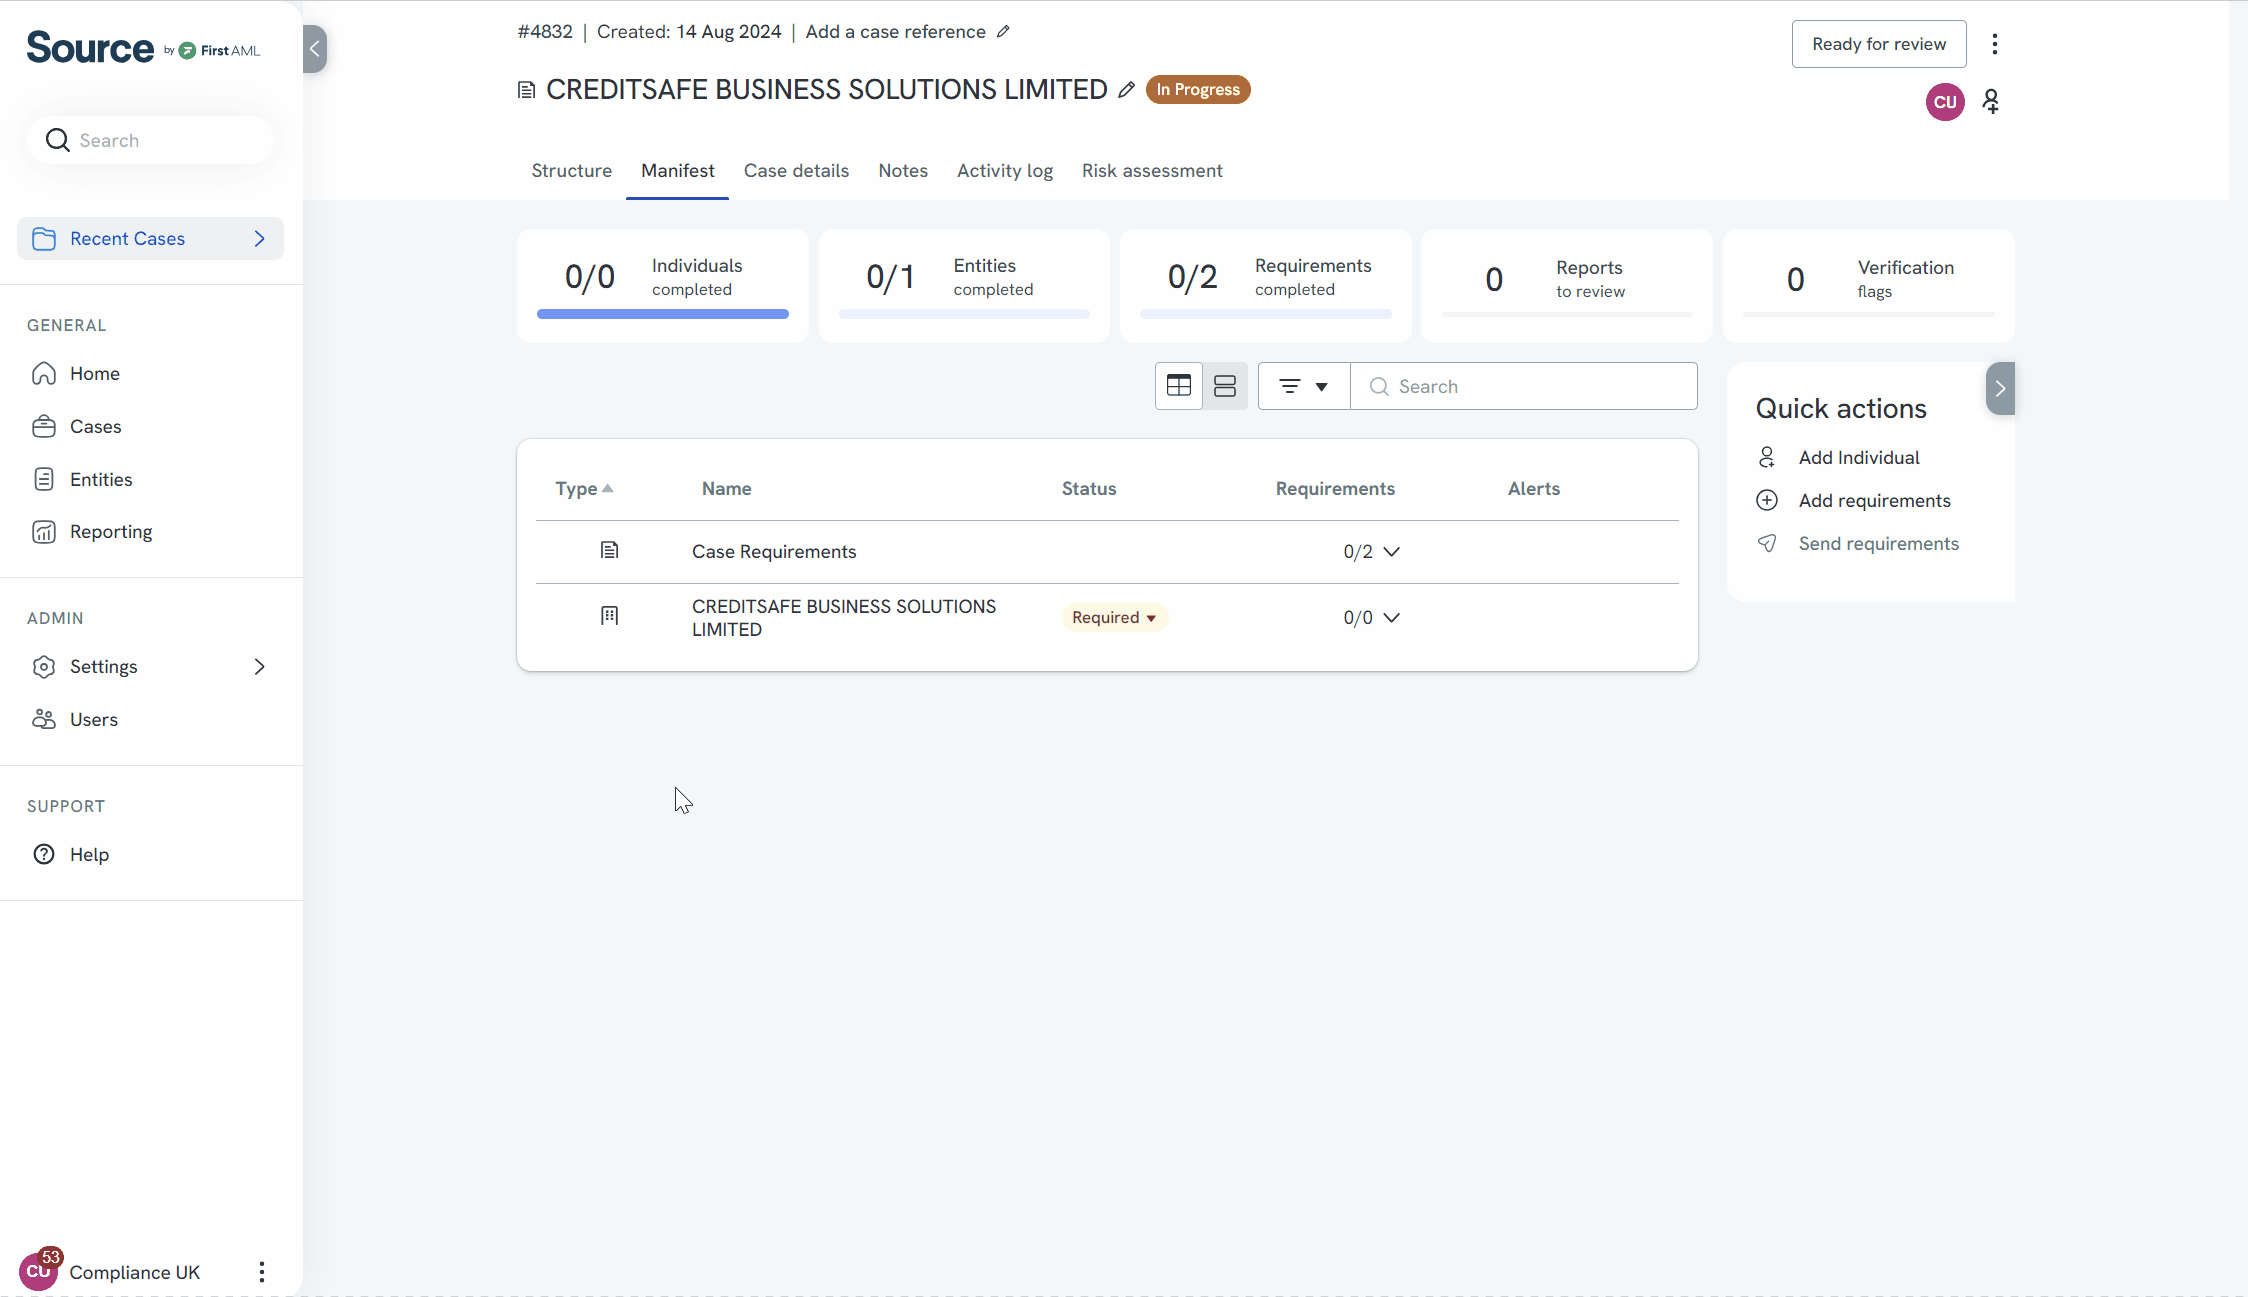Edit the case reference pencil icon
The image size is (2248, 1297).
1003,32
